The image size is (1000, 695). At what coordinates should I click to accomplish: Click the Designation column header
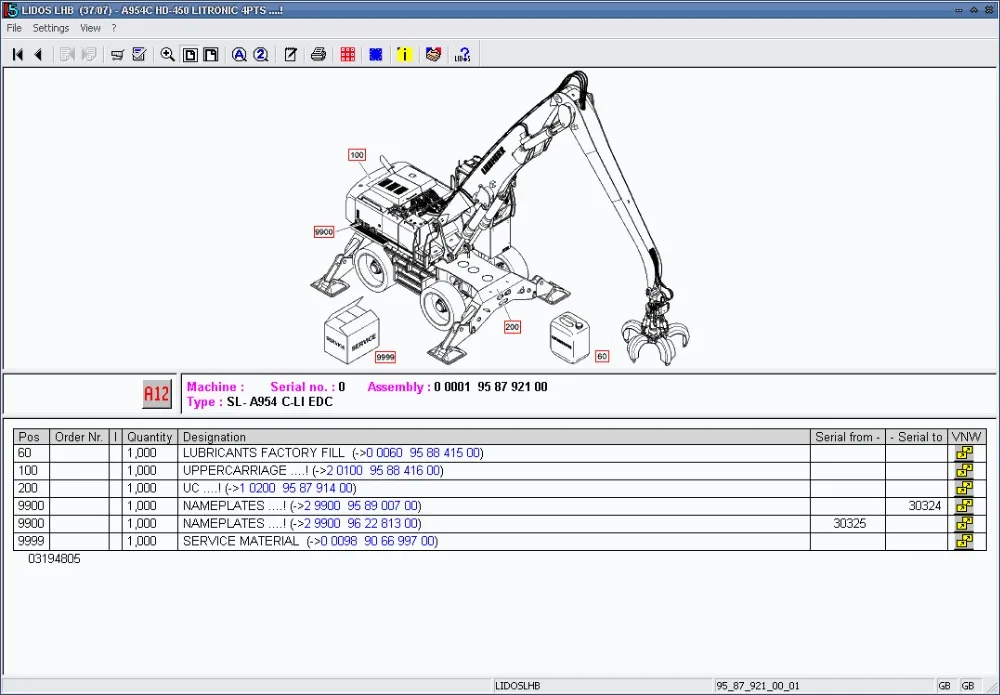coord(214,437)
